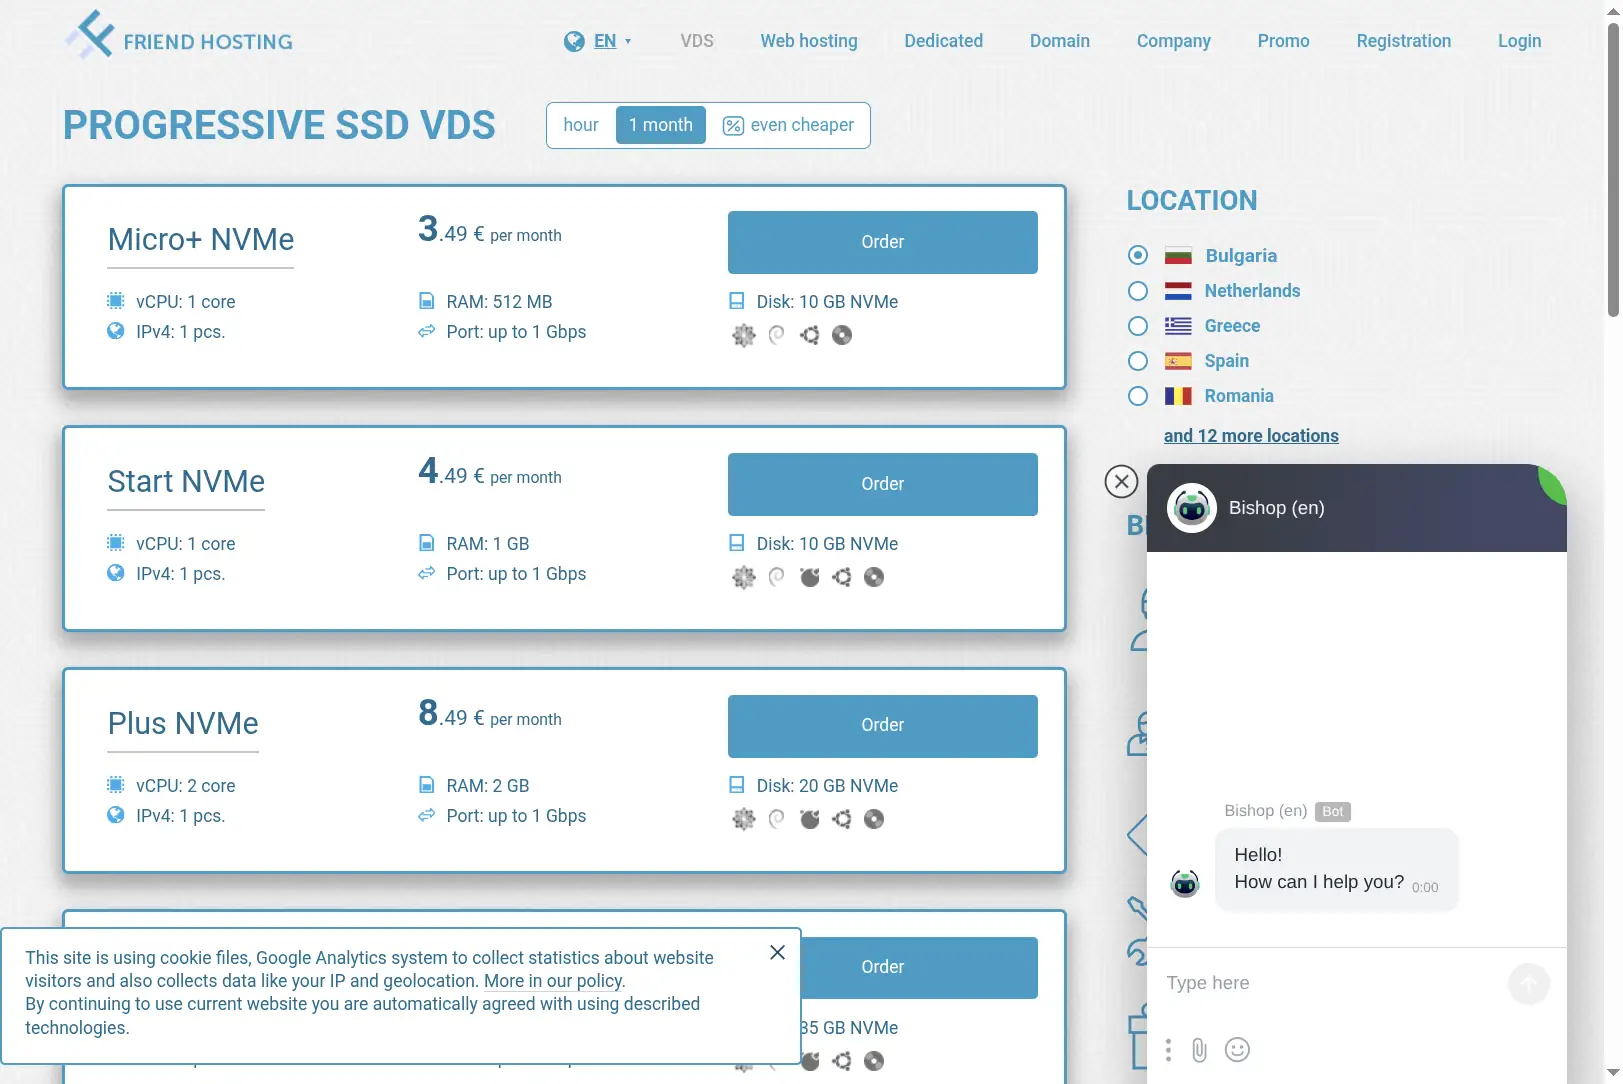Viewport: 1623px width, 1084px height.
Task: Open the chat emoji picker
Action: point(1238,1049)
